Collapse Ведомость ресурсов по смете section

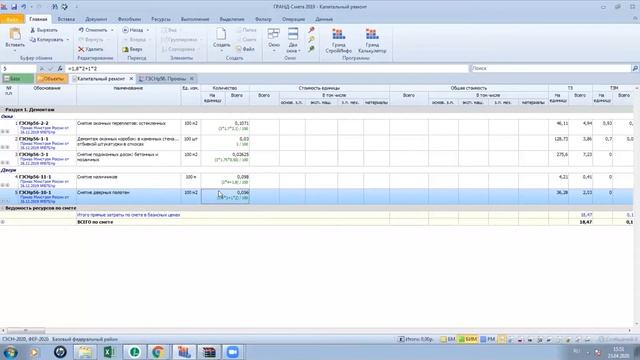[x=2, y=208]
